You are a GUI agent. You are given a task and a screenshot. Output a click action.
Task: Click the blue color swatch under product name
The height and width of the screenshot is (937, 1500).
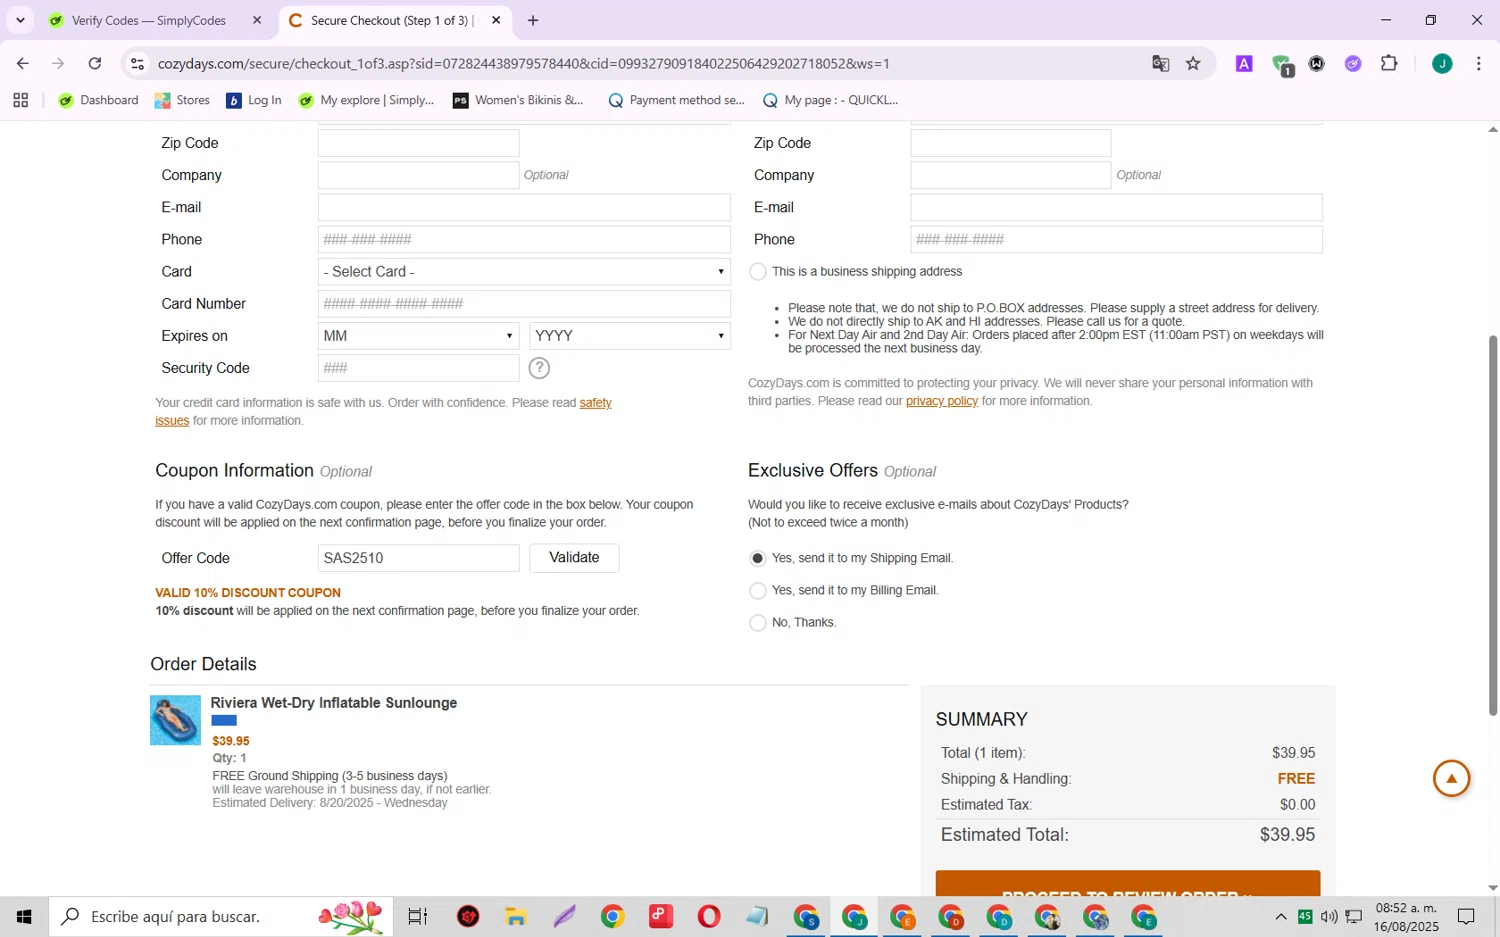[x=224, y=720]
